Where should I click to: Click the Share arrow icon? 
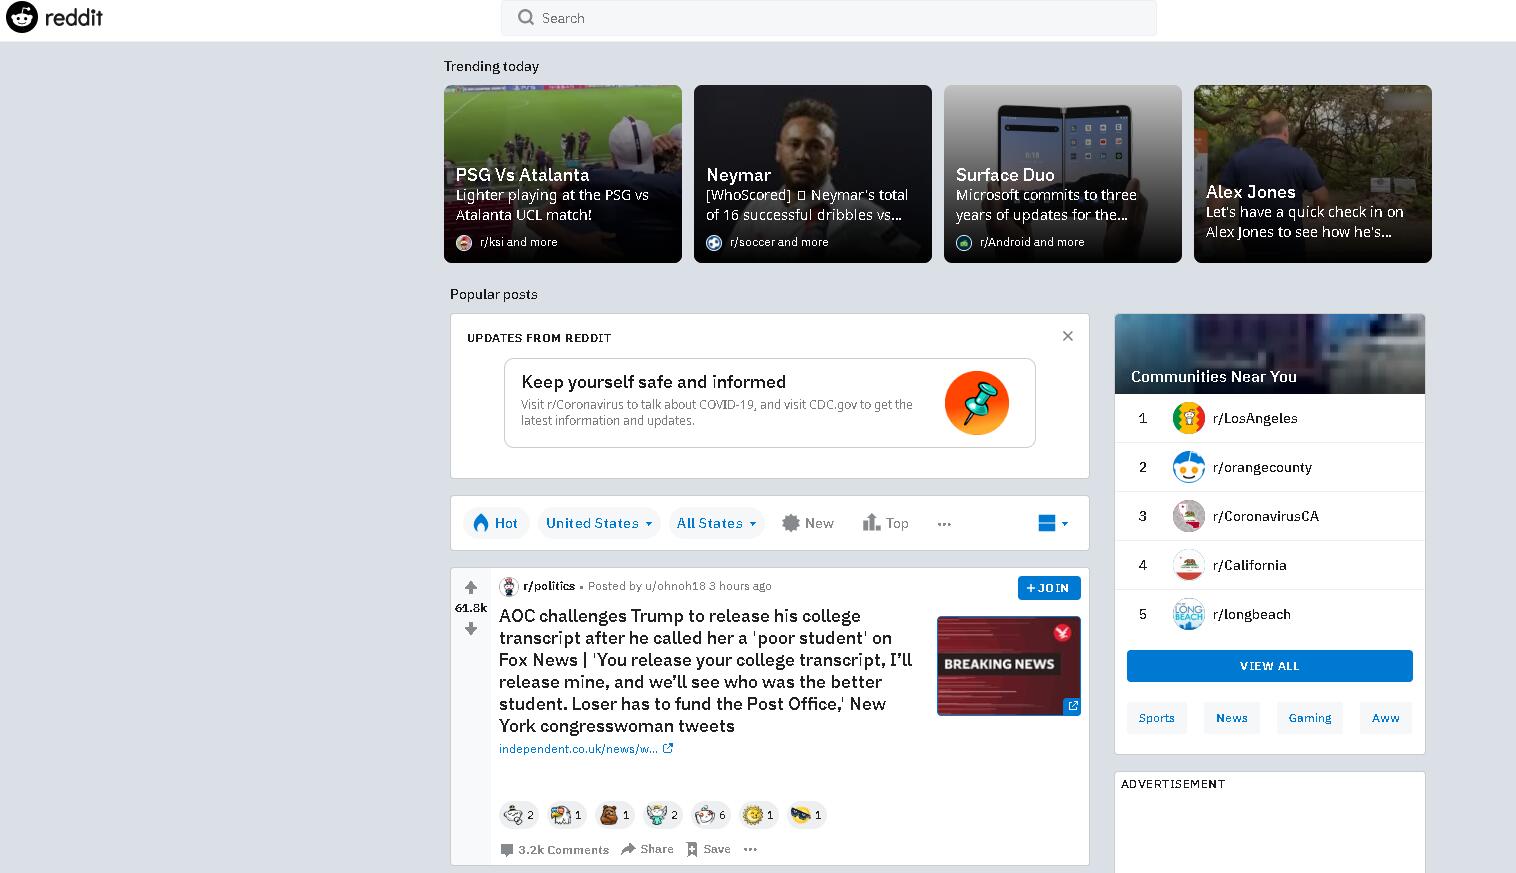[x=628, y=849]
